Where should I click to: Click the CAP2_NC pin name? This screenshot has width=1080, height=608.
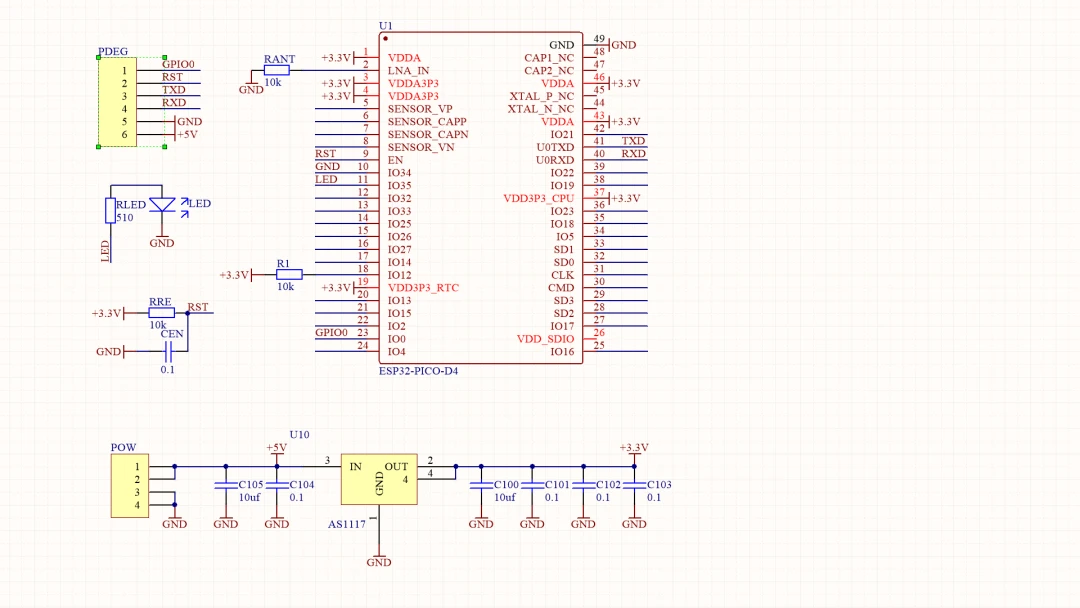(x=549, y=70)
